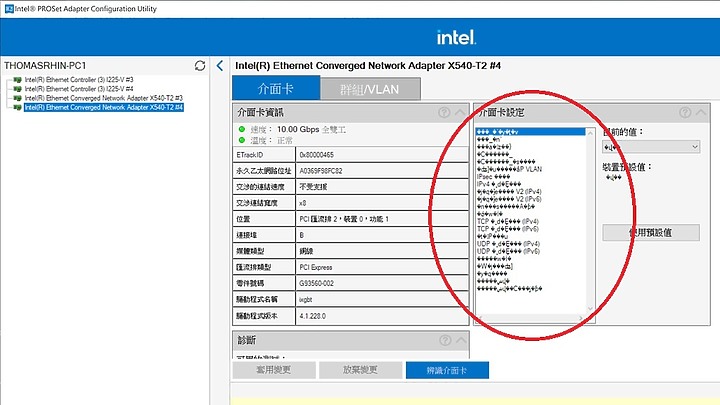The width and height of the screenshot is (720, 405).
Task: Click the bus type value 'PCI Express'
Action: 315,267
